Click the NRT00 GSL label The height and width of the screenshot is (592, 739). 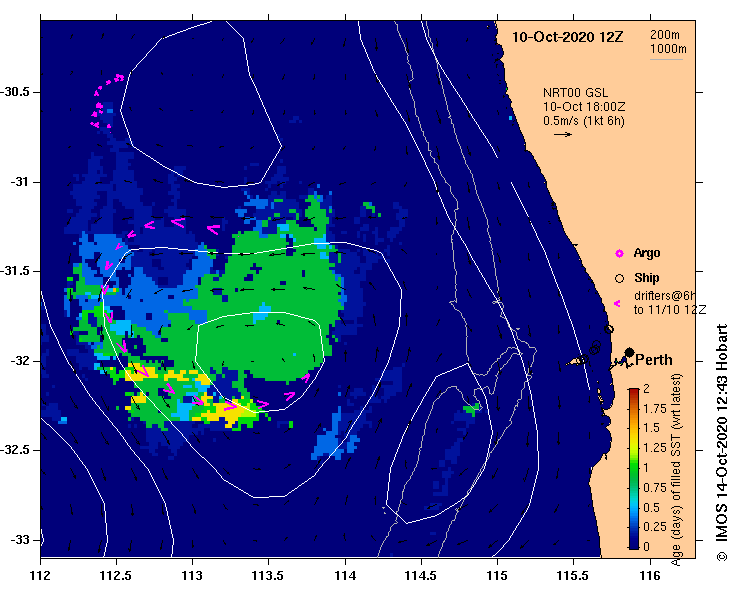[x=575, y=93]
